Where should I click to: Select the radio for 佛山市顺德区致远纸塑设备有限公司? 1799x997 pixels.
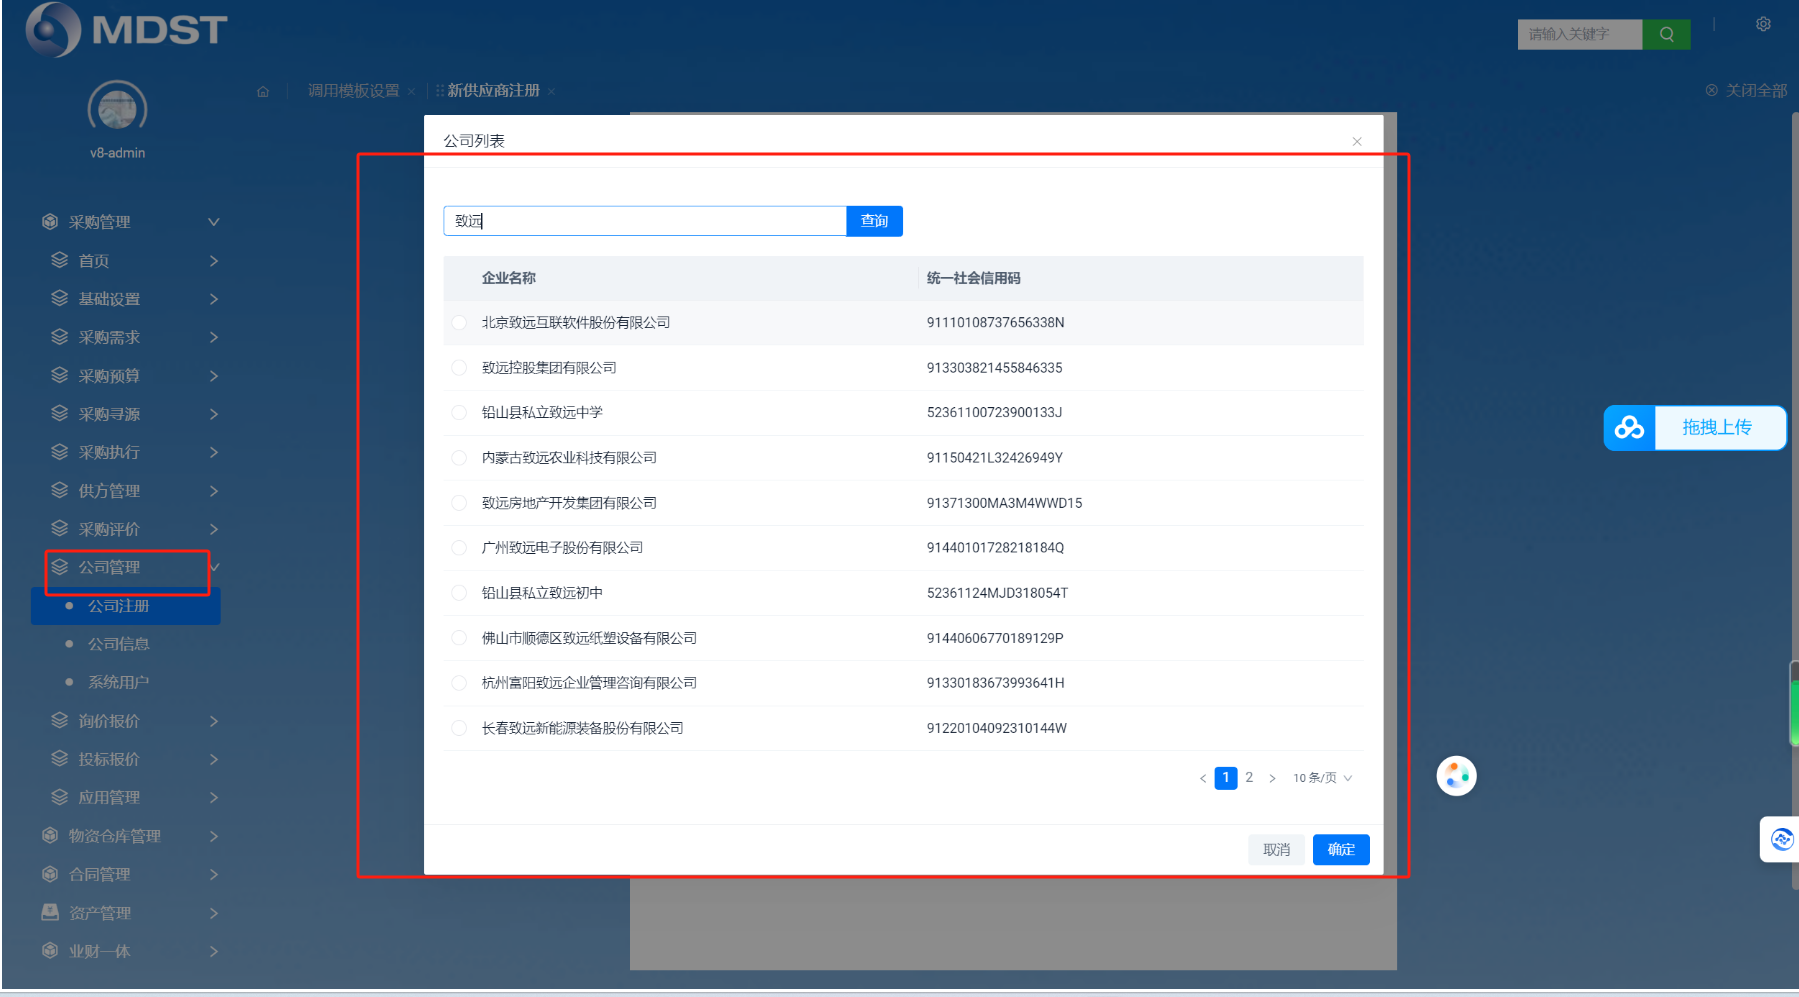[x=459, y=637]
